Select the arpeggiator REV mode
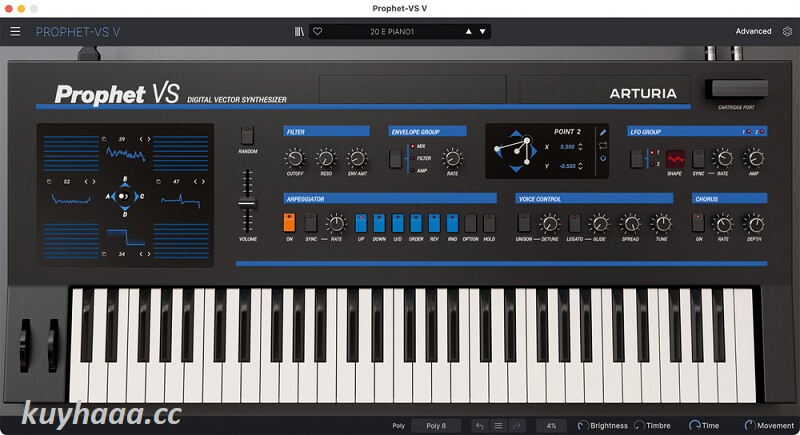 click(434, 223)
